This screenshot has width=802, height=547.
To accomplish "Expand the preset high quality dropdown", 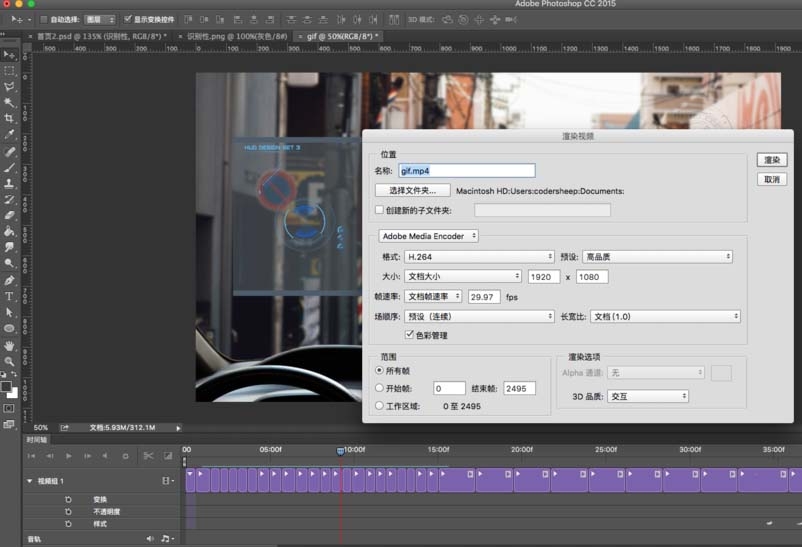I will pyautogui.click(x=657, y=257).
